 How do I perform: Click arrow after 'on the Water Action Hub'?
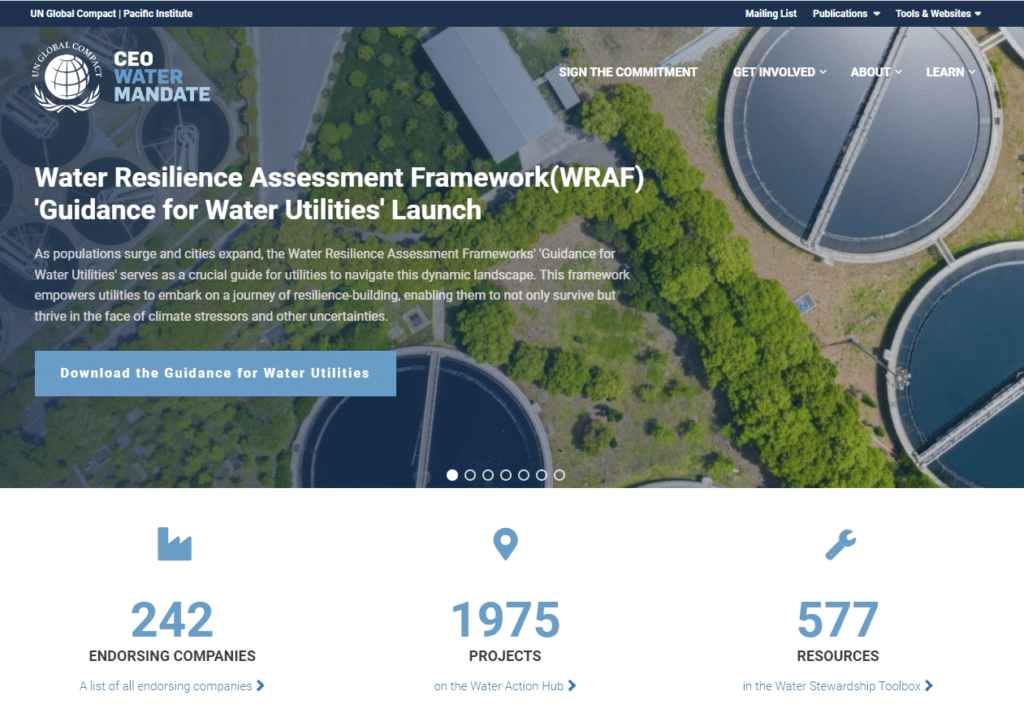coord(572,686)
